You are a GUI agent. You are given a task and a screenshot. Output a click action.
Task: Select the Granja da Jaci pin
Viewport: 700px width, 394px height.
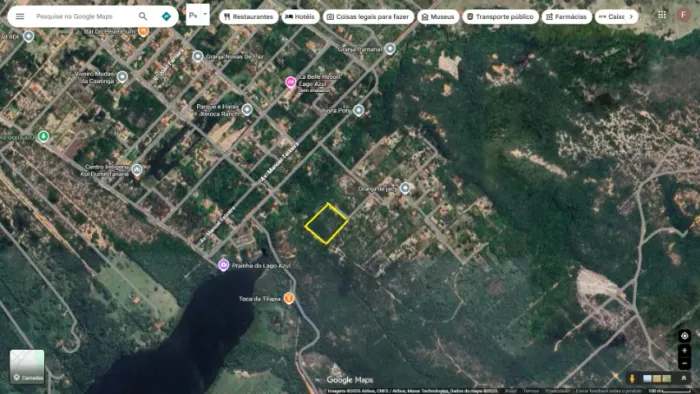[405, 188]
